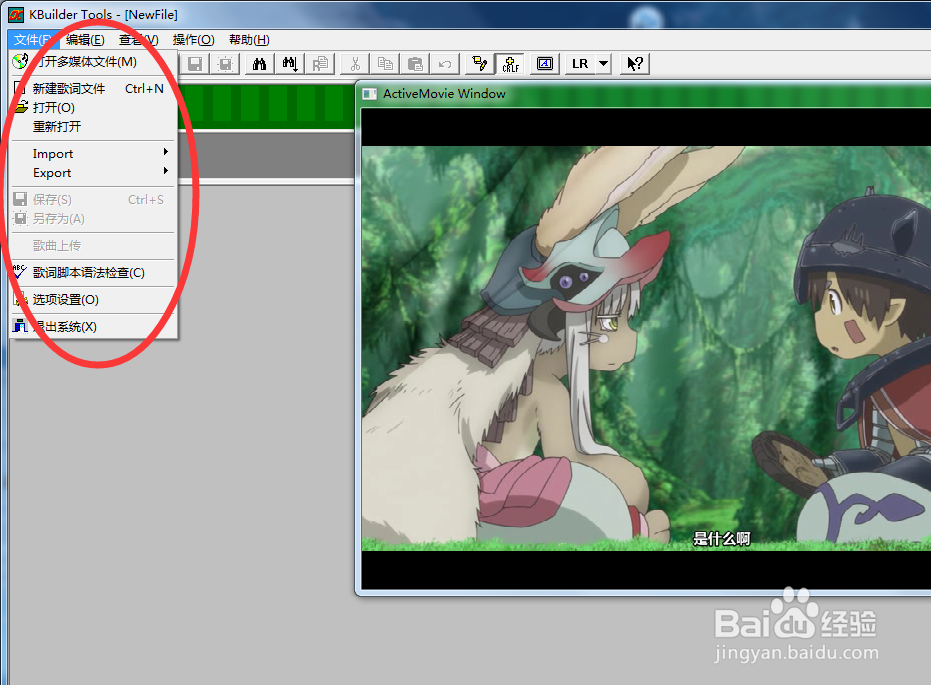Screen dimensions: 931x685
Task: Click the ActiveMovie Window title bar
Action: tap(644, 94)
